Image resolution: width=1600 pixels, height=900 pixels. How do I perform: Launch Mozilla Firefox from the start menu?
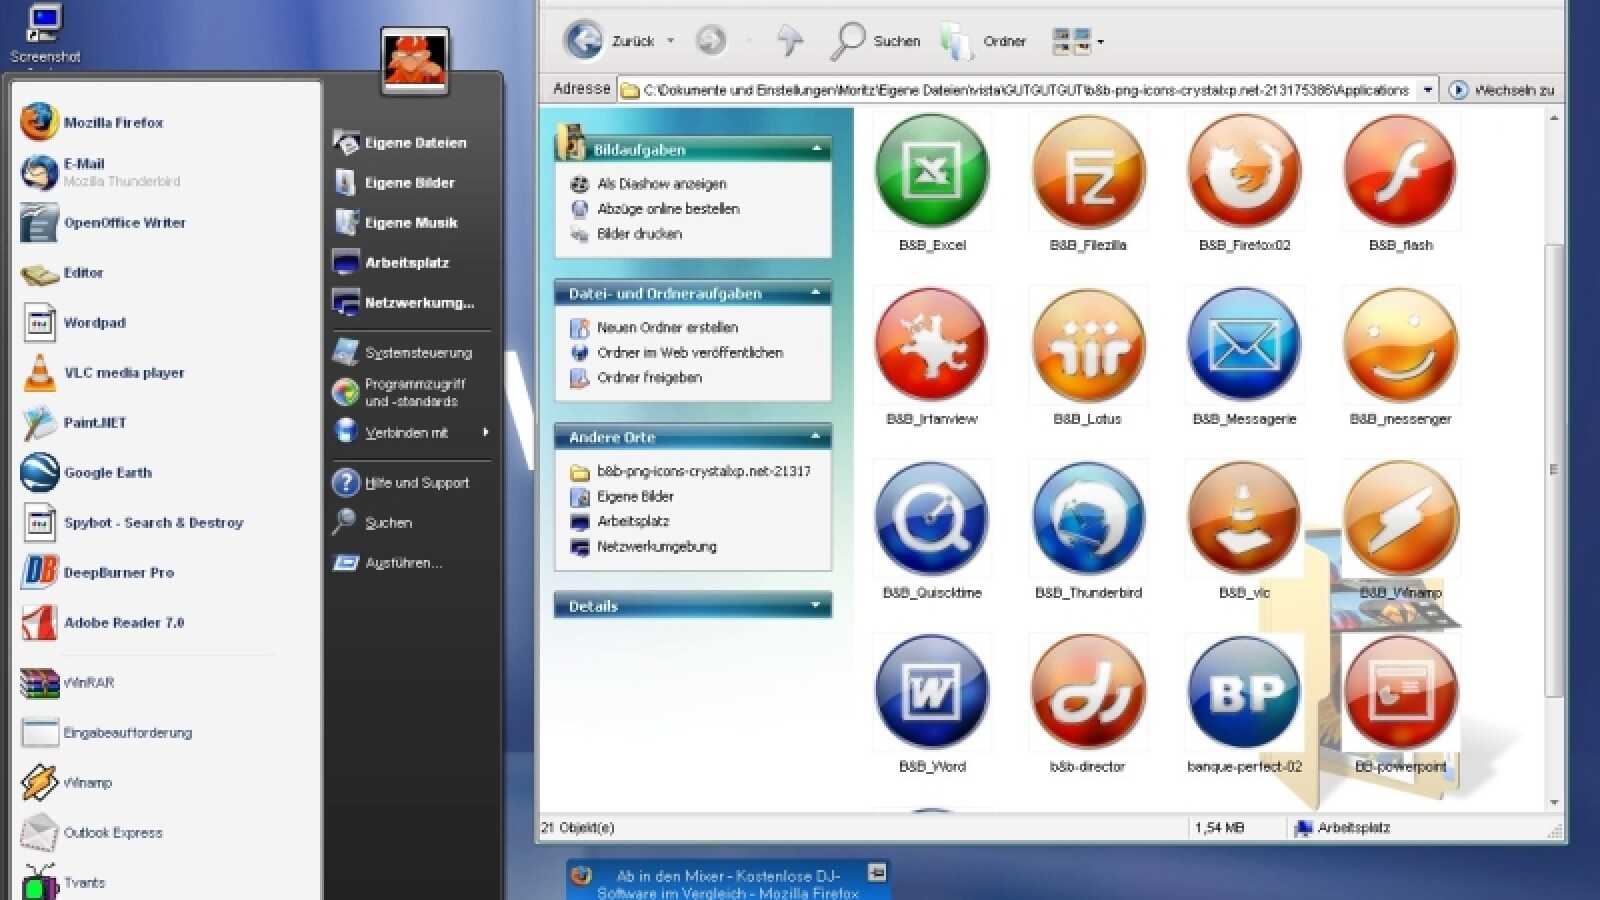click(112, 123)
